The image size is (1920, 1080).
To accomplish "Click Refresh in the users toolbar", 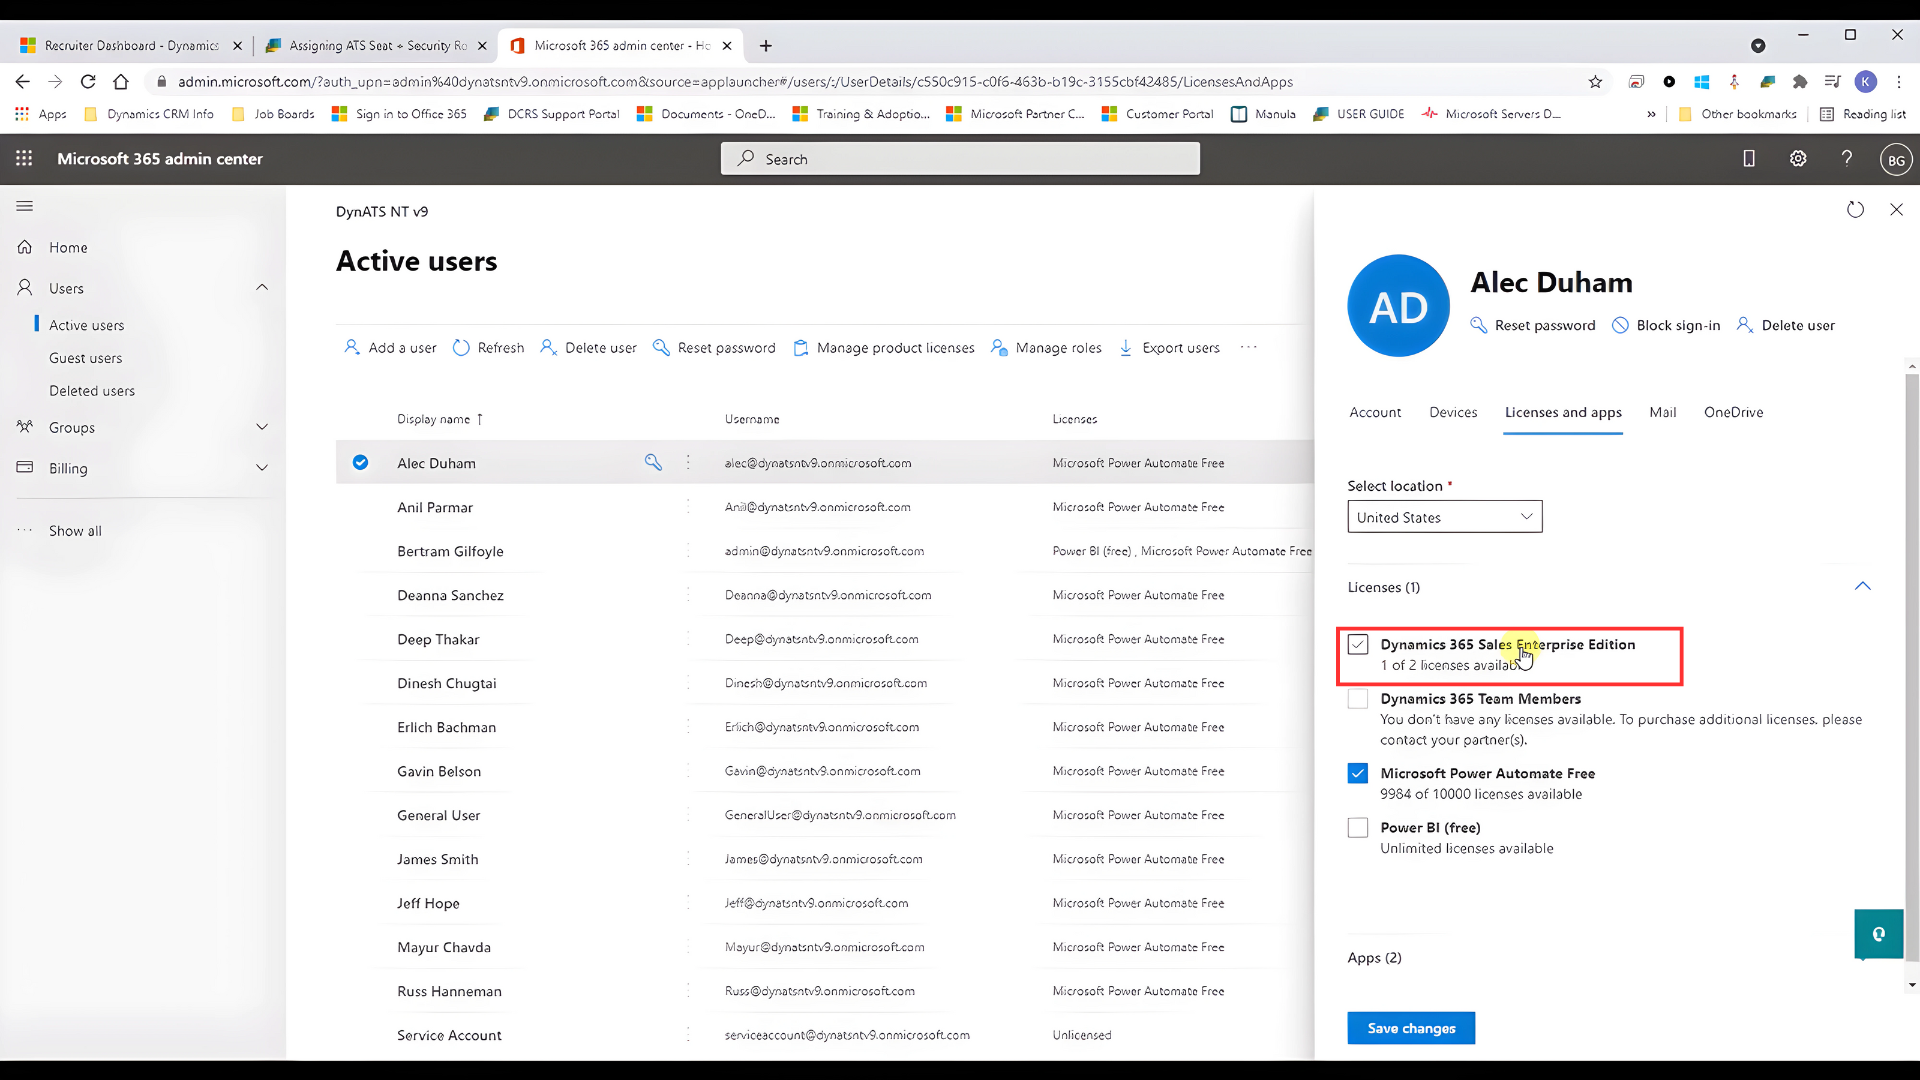I will 488,347.
